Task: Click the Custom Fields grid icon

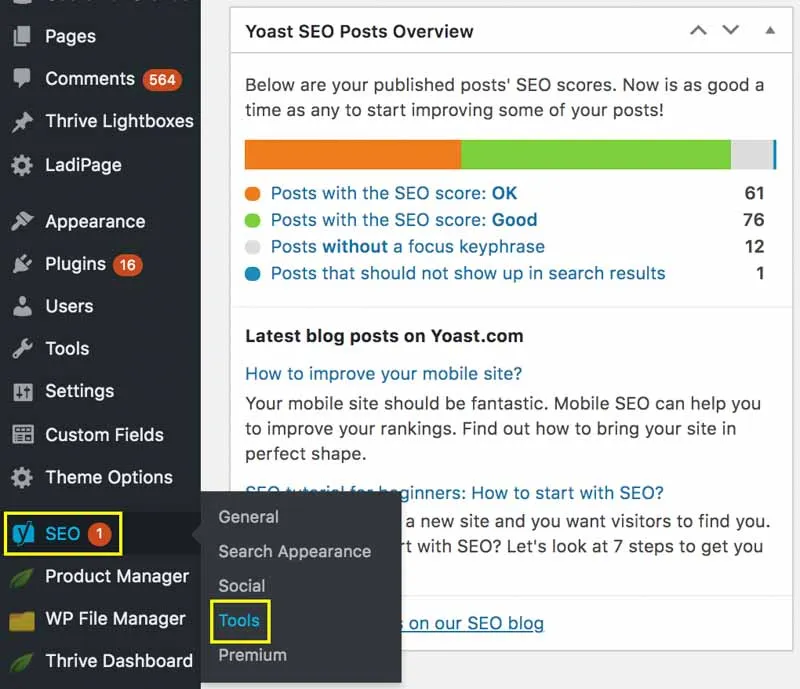Action: [23, 434]
